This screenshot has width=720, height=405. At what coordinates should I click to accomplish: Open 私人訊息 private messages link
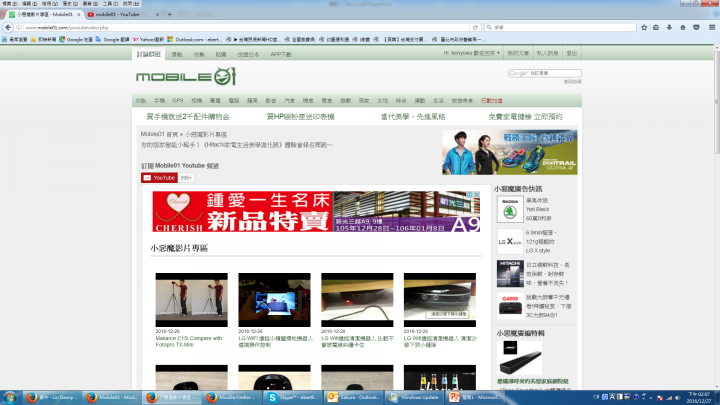(x=547, y=53)
